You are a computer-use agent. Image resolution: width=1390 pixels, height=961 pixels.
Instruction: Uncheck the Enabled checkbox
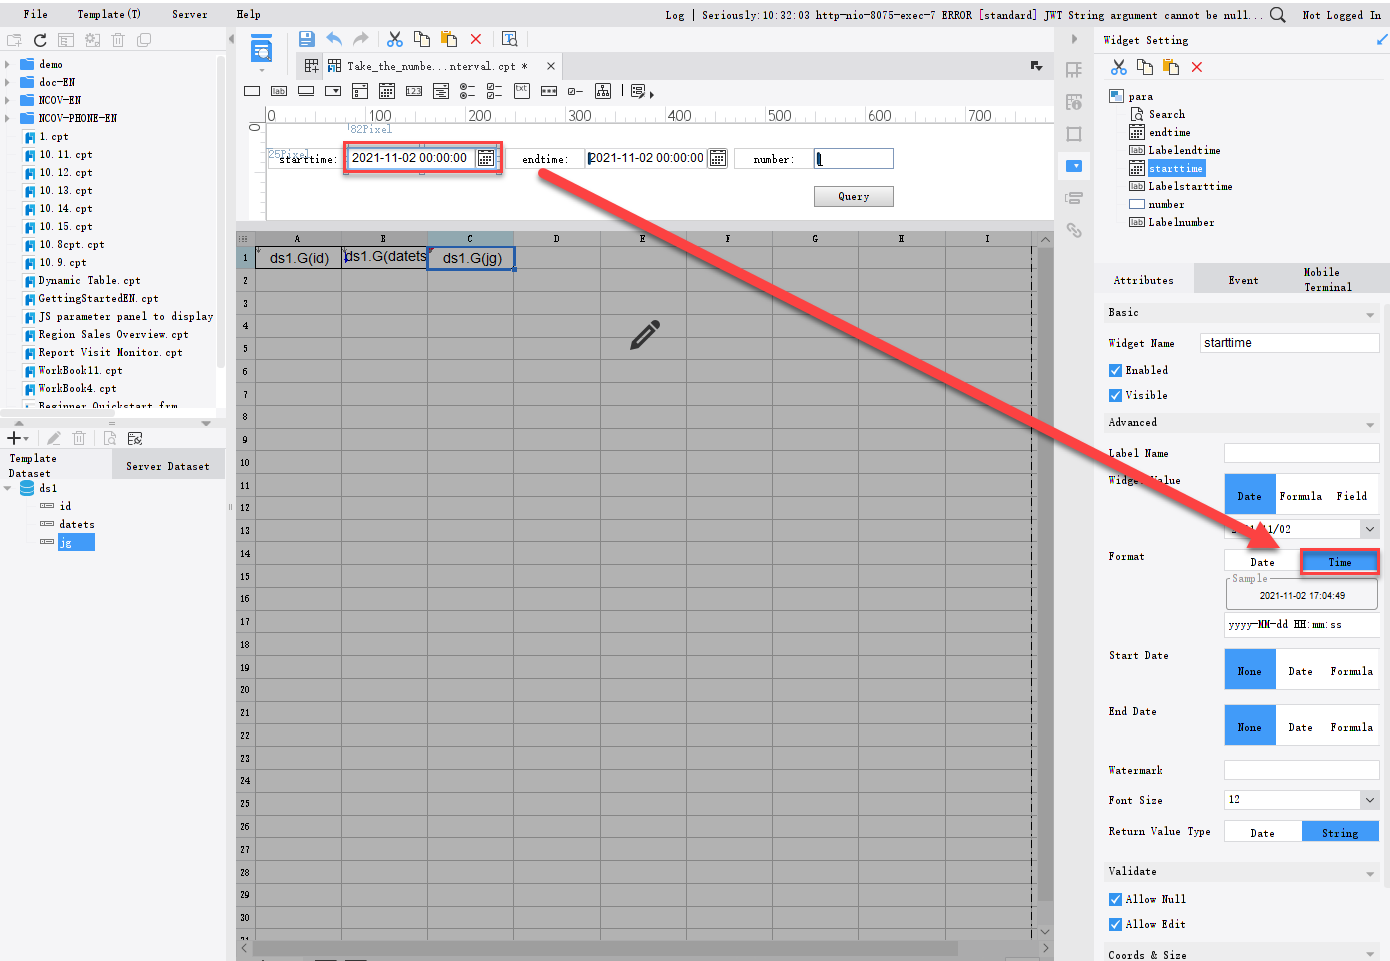click(1115, 370)
